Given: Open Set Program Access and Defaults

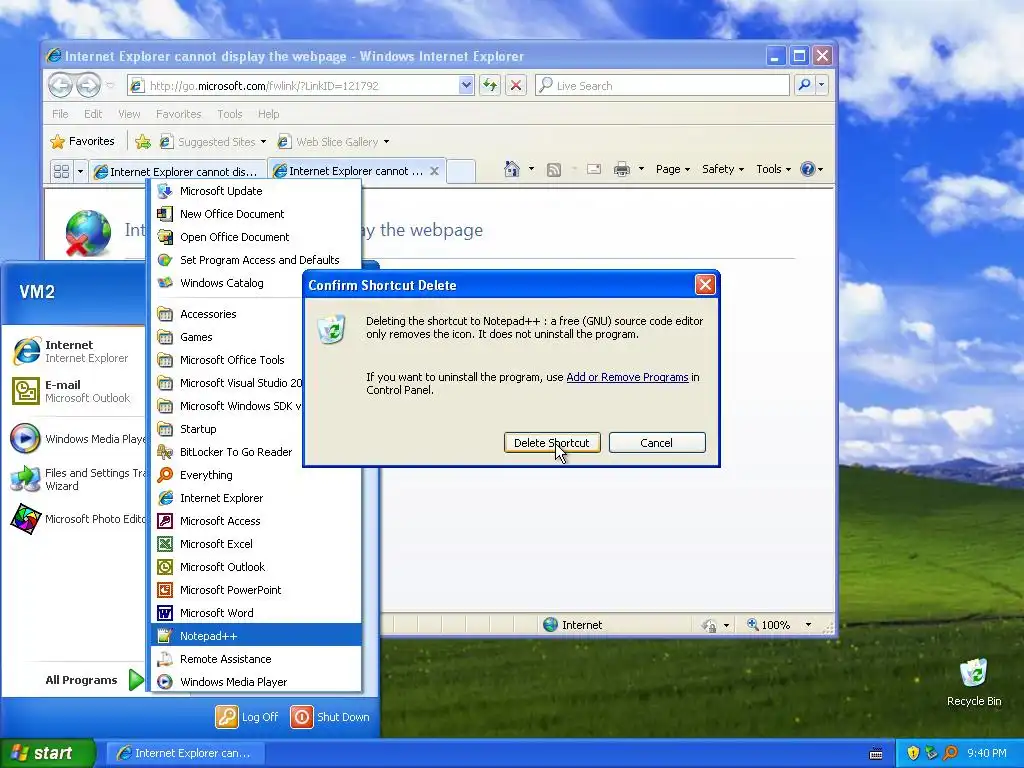Looking at the screenshot, I should point(256,260).
